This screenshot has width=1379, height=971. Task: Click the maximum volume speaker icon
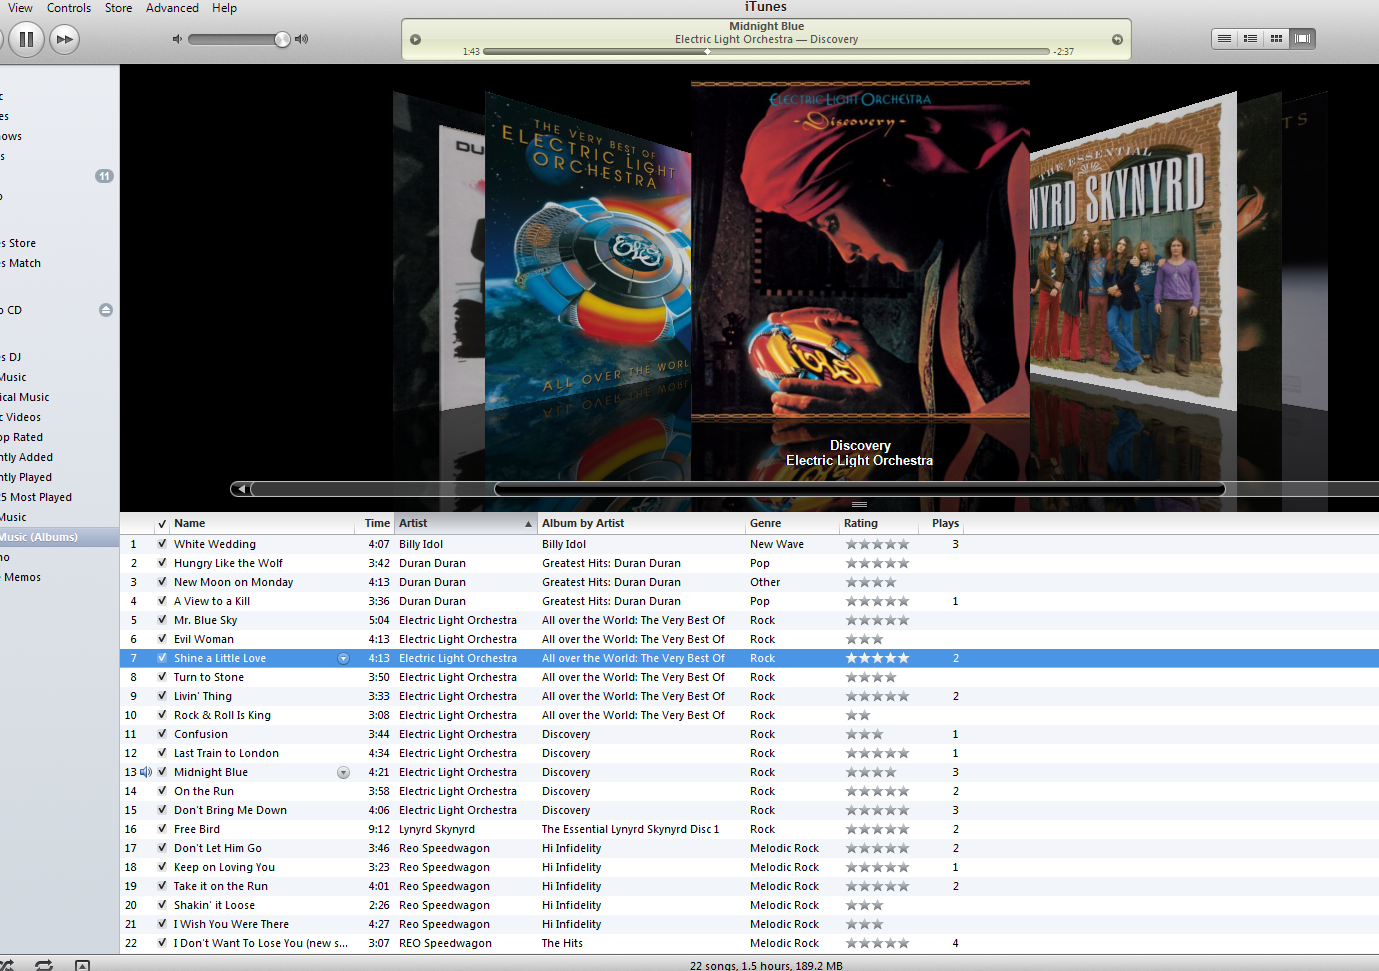click(x=302, y=39)
